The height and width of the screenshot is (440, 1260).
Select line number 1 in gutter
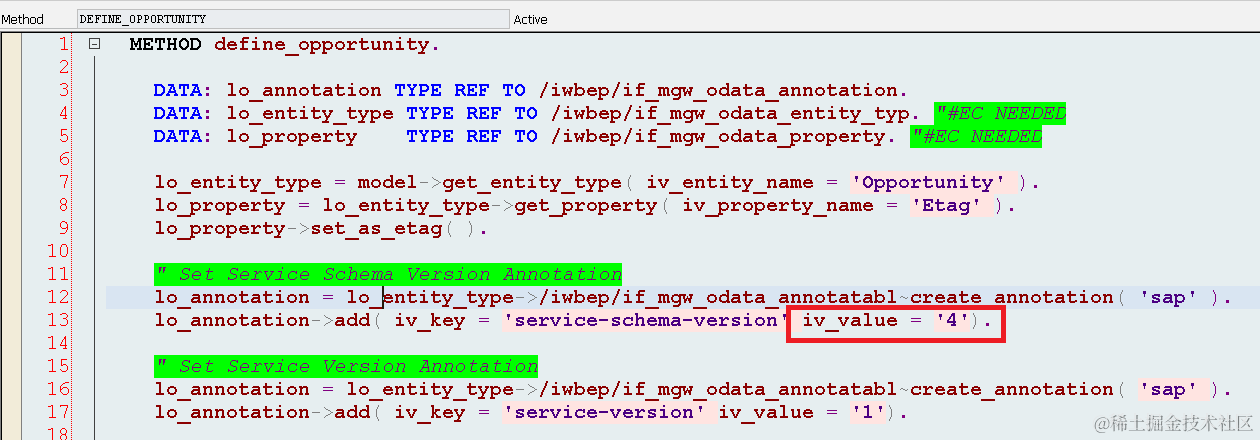[x=63, y=44]
